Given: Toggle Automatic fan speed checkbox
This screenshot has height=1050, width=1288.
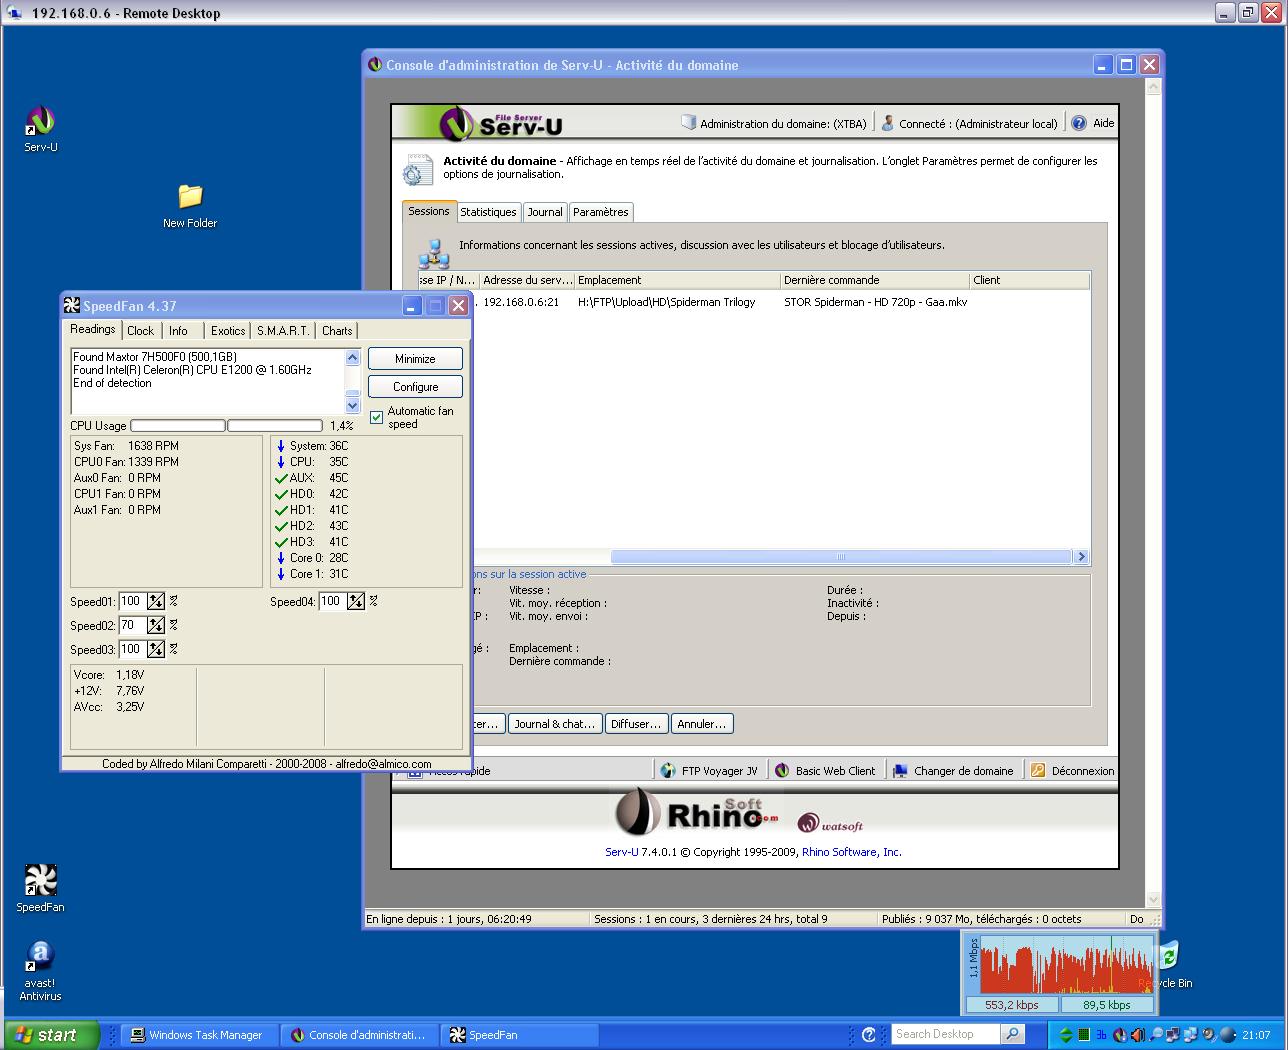Looking at the screenshot, I should point(377,417).
